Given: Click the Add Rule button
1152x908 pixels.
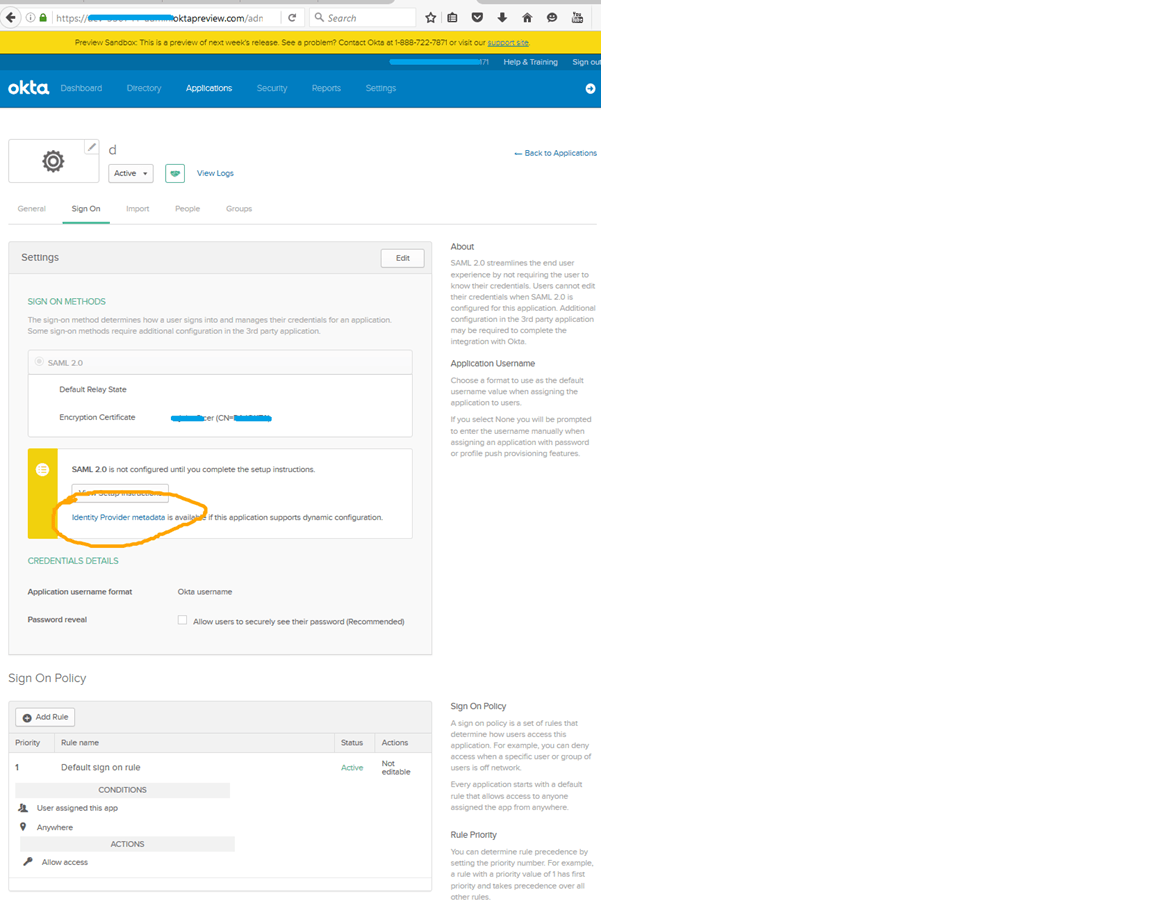Looking at the screenshot, I should pos(46,717).
